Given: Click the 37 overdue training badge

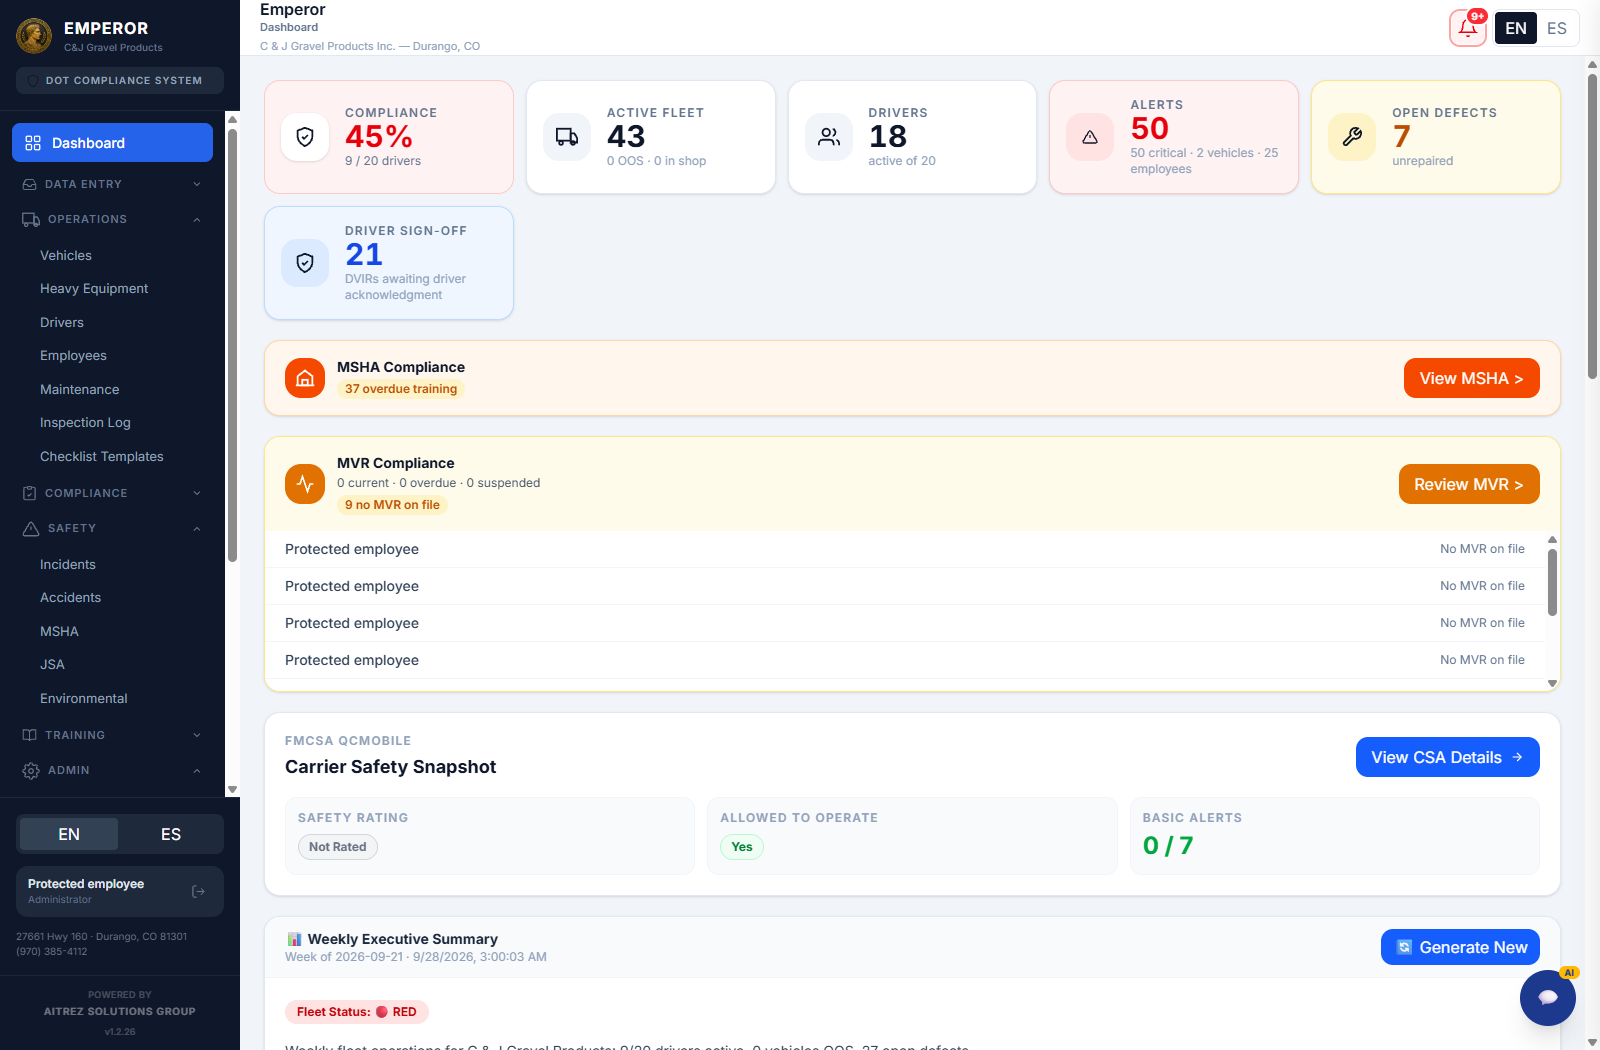Looking at the screenshot, I should [x=401, y=389].
